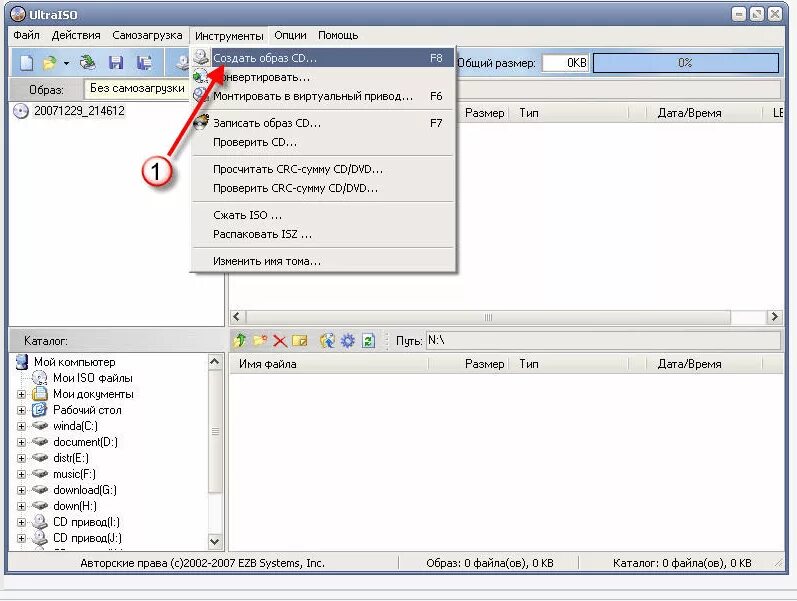Open the dropdown arrow beside Open icon
This screenshot has height=601, width=797.
pos(66,64)
